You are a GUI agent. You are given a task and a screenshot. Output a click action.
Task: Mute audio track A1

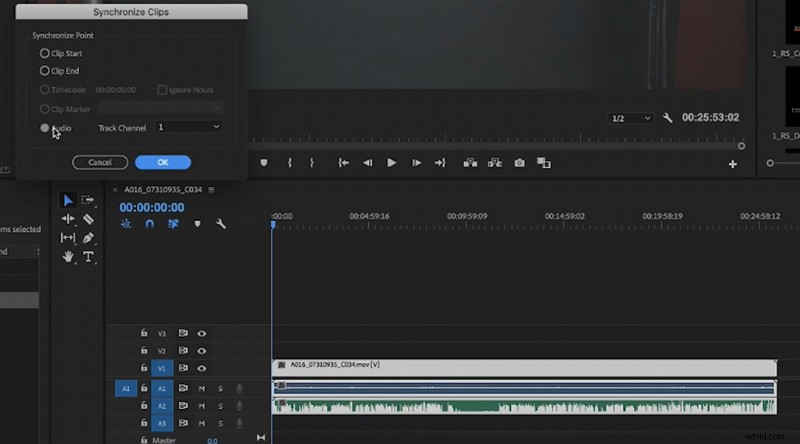(x=202, y=388)
